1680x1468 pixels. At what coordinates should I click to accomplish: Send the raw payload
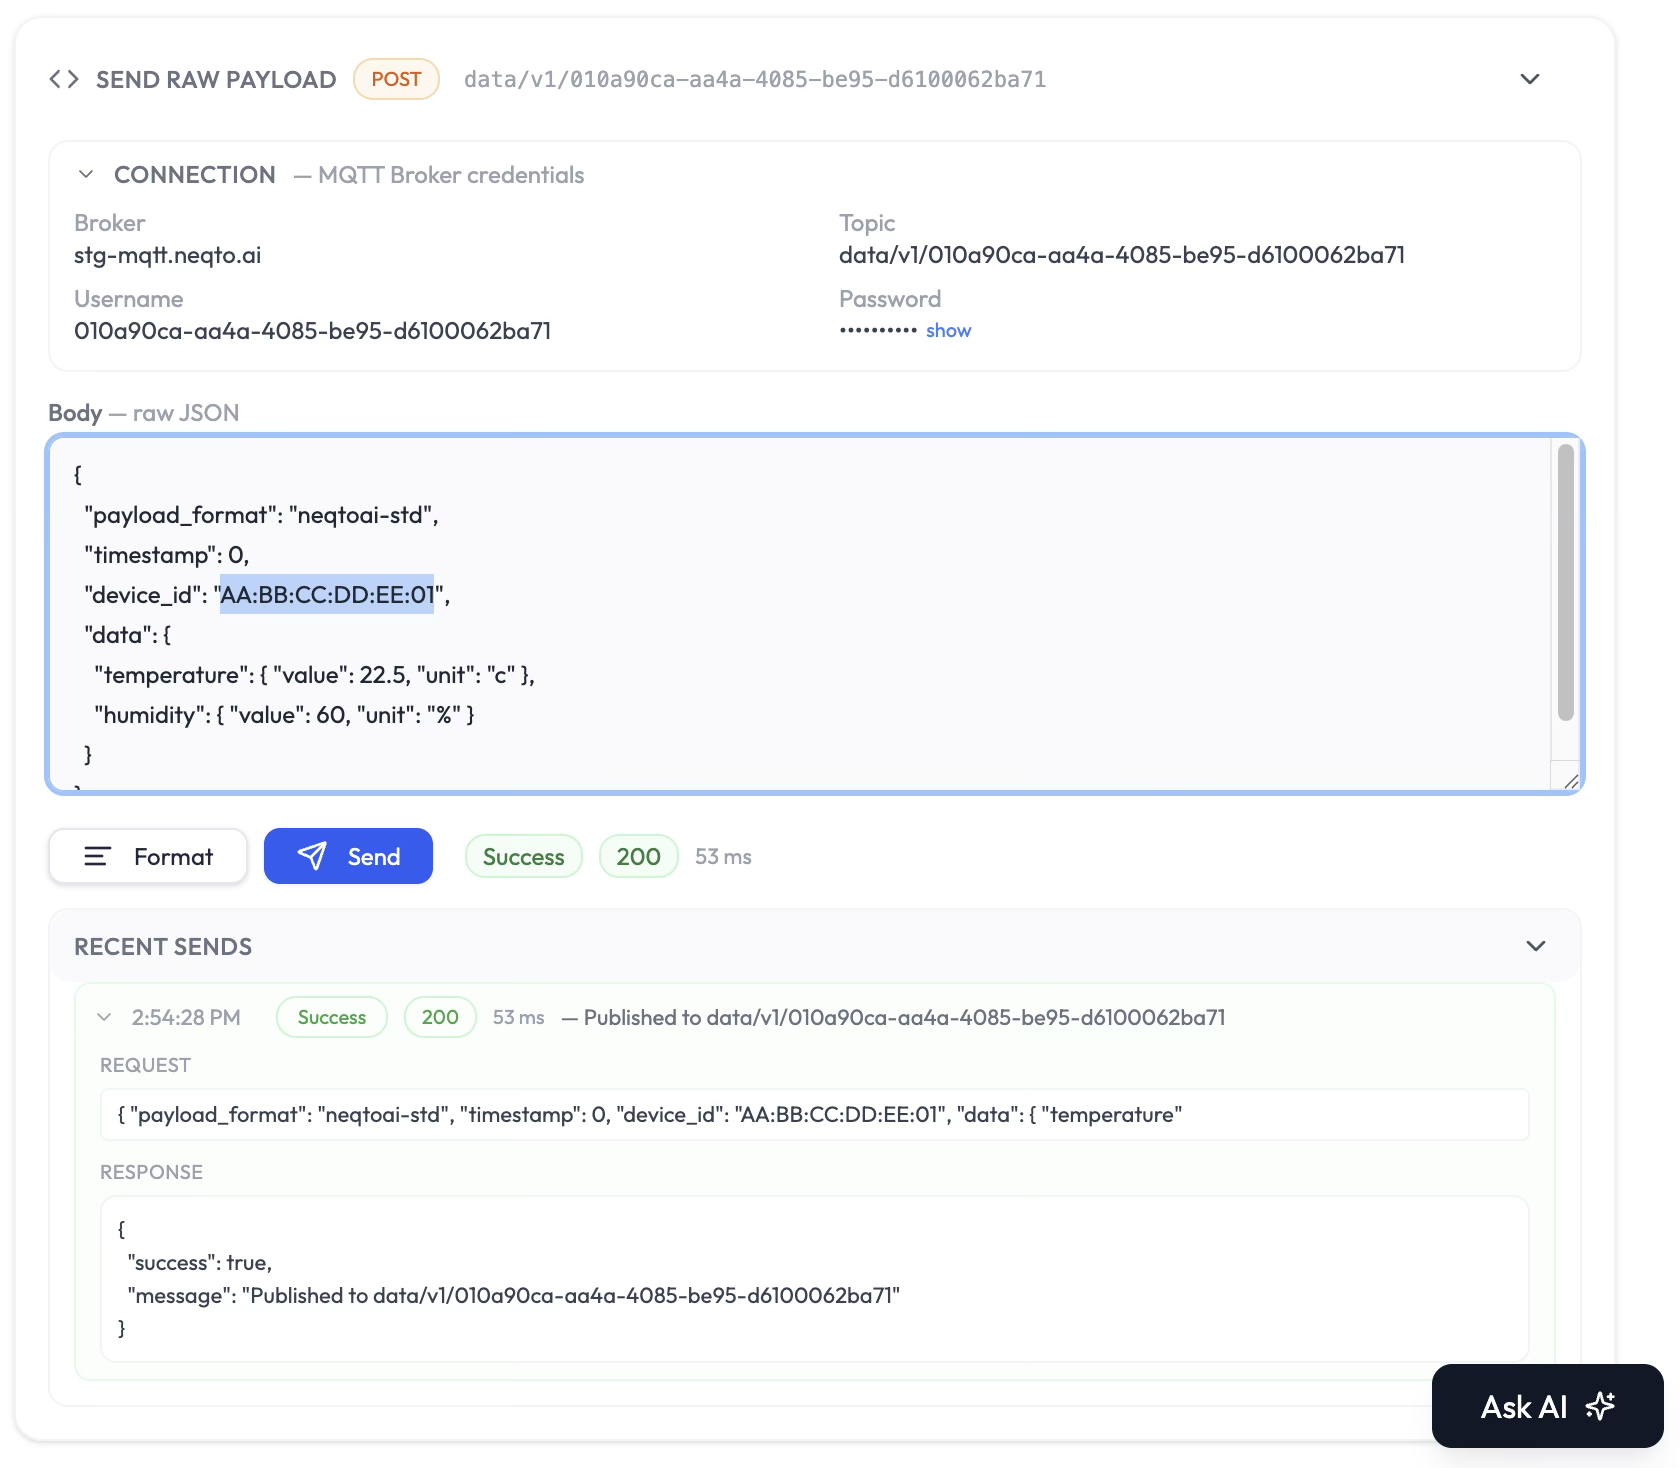[348, 856]
